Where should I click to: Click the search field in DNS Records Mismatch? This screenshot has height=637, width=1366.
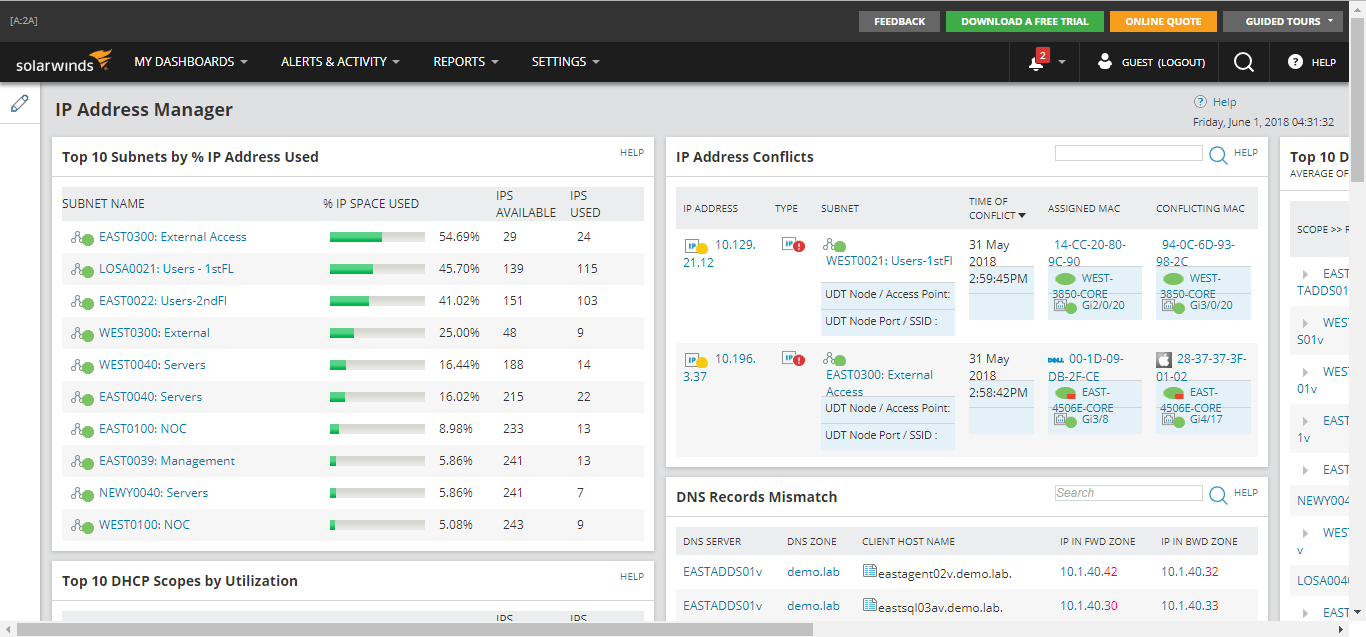tap(1128, 492)
